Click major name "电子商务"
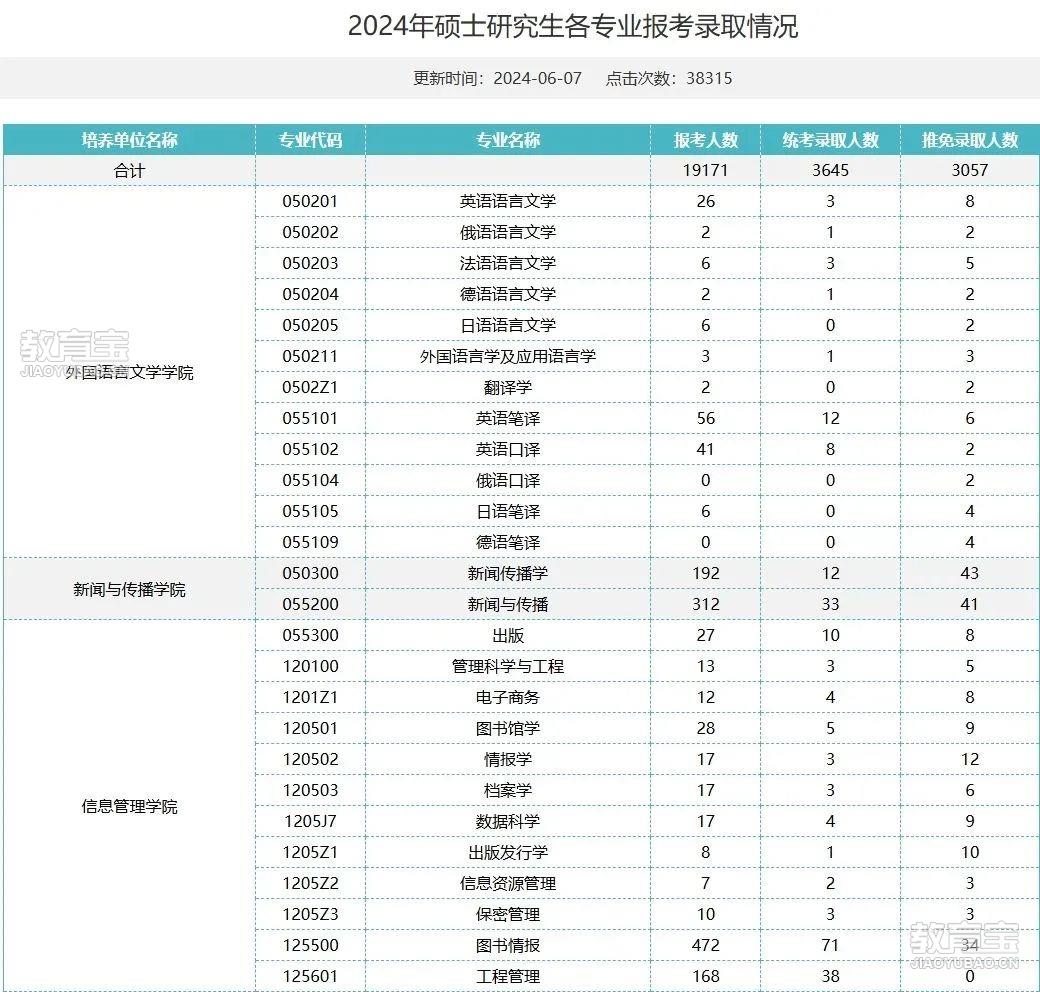1040x992 pixels. point(508,698)
